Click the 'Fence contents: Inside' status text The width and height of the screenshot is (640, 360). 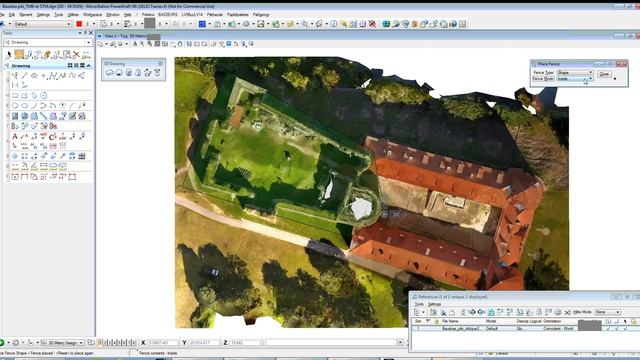(158, 353)
